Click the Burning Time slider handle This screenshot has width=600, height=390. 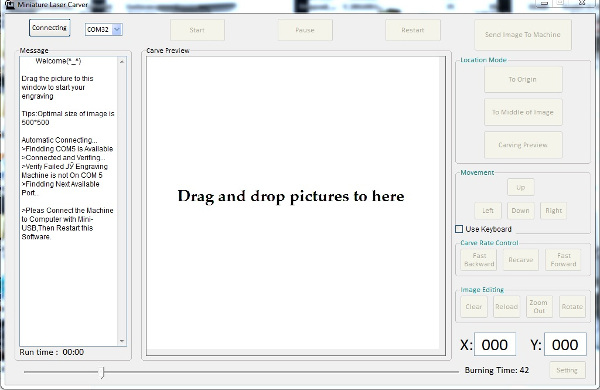[x=102, y=372]
